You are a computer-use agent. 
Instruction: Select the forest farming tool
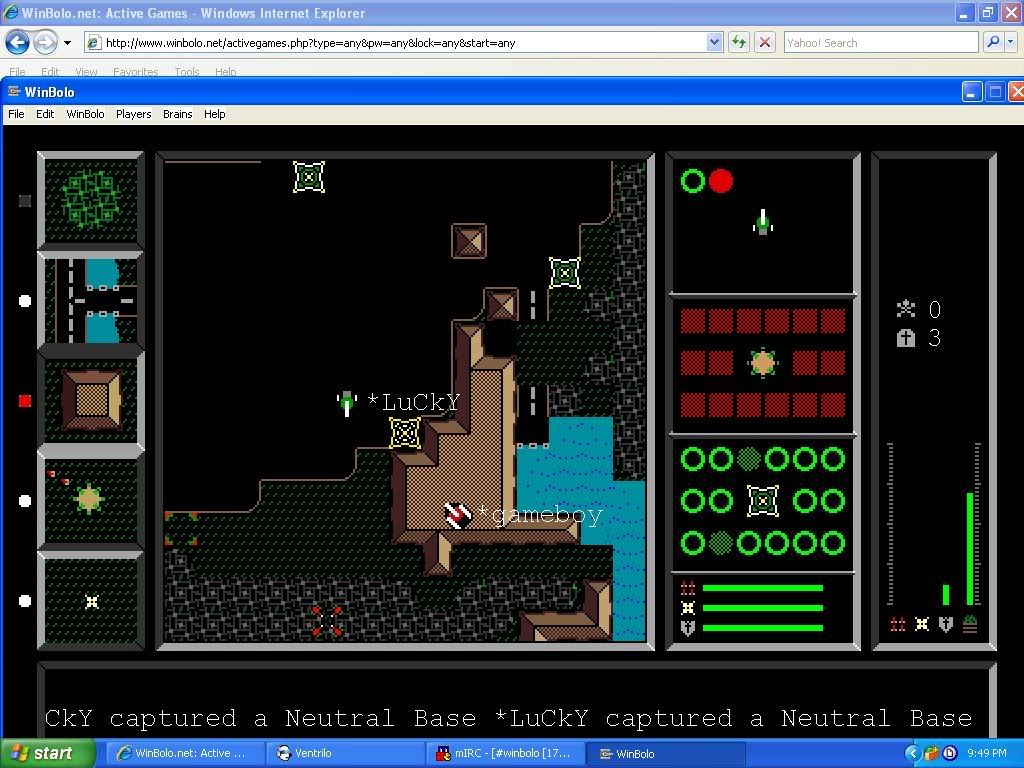pyautogui.click(x=91, y=199)
